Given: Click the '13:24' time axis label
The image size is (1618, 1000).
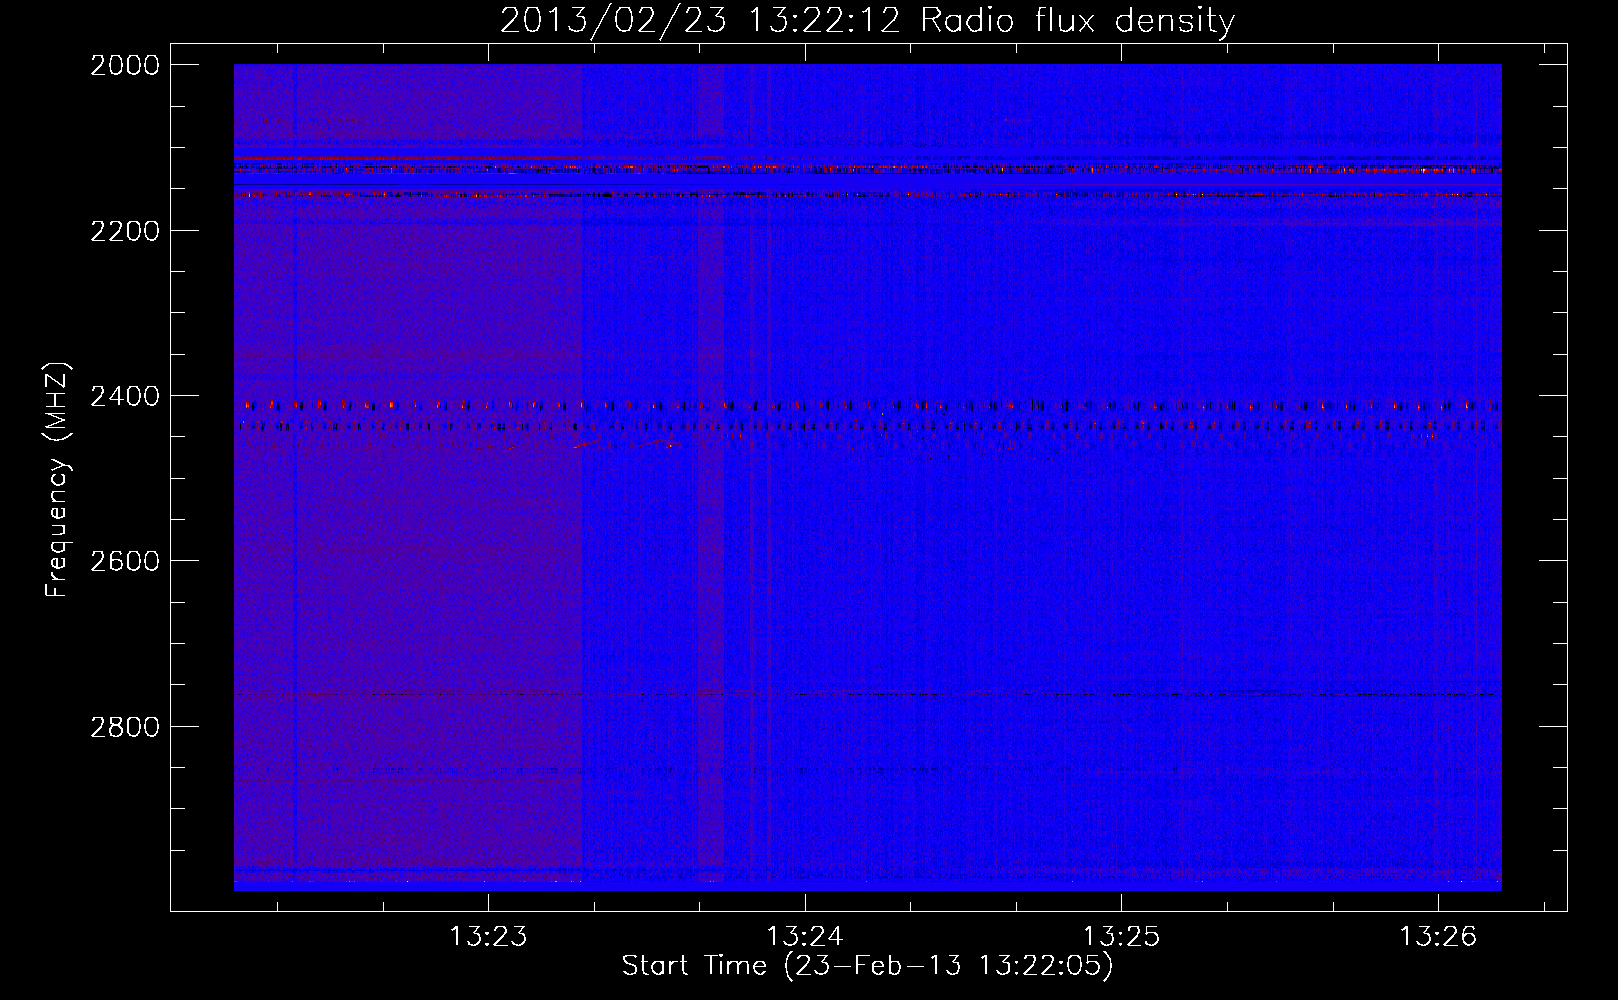Looking at the screenshot, I should 805,937.
